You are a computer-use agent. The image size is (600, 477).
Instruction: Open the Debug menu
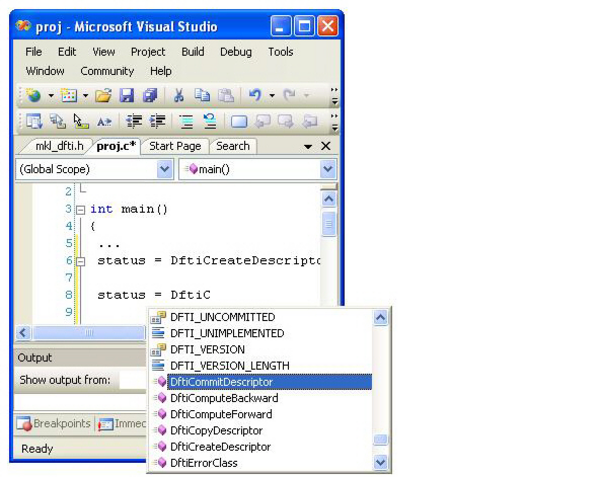236,52
